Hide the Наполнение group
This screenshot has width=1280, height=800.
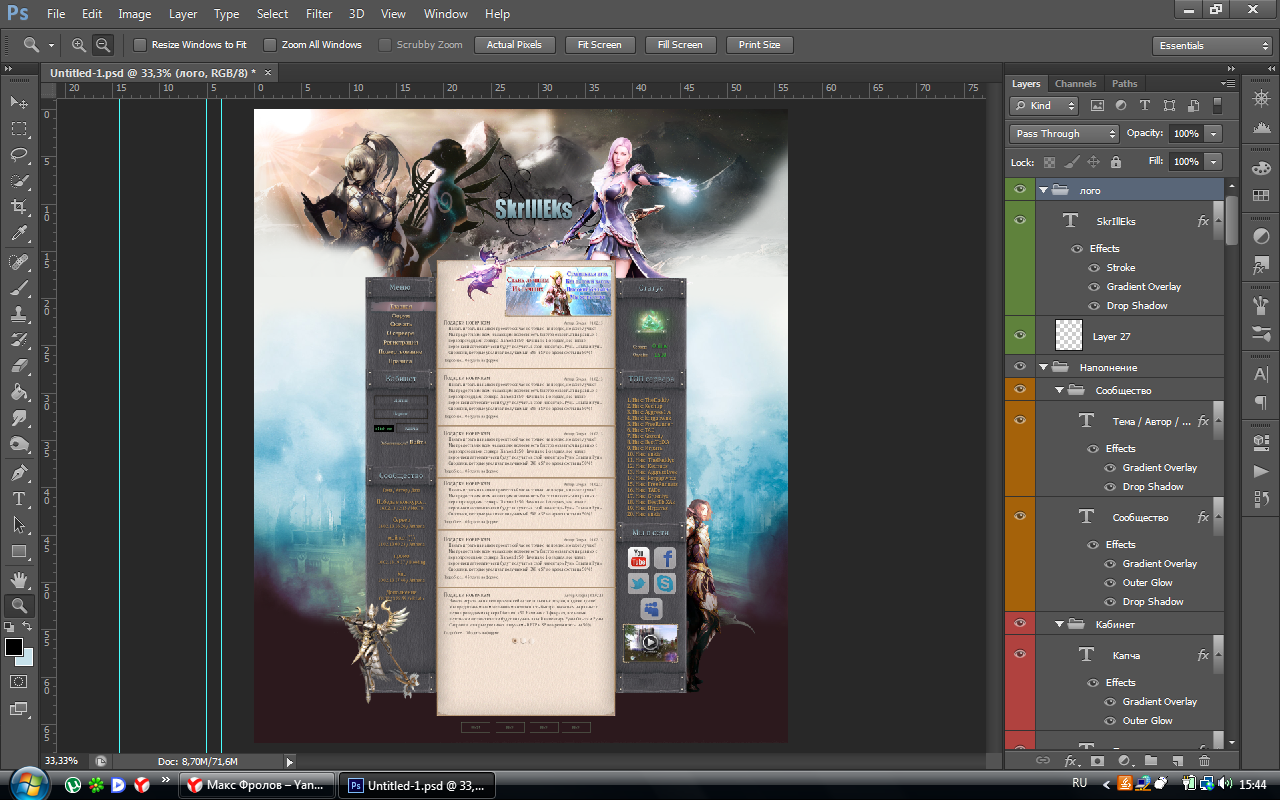[1020, 367]
